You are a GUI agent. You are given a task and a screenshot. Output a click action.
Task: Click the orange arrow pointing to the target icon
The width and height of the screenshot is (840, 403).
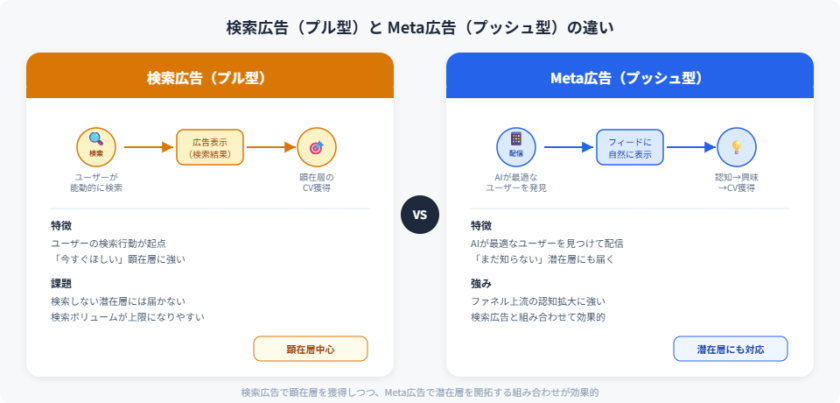(x=271, y=147)
